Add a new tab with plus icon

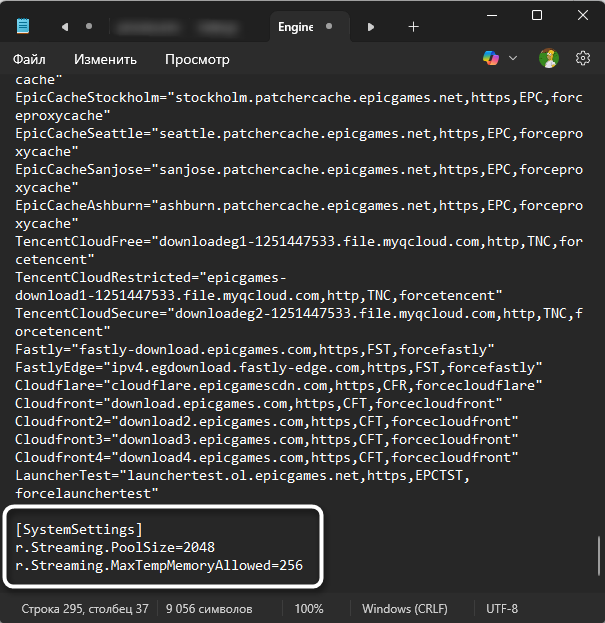413,27
